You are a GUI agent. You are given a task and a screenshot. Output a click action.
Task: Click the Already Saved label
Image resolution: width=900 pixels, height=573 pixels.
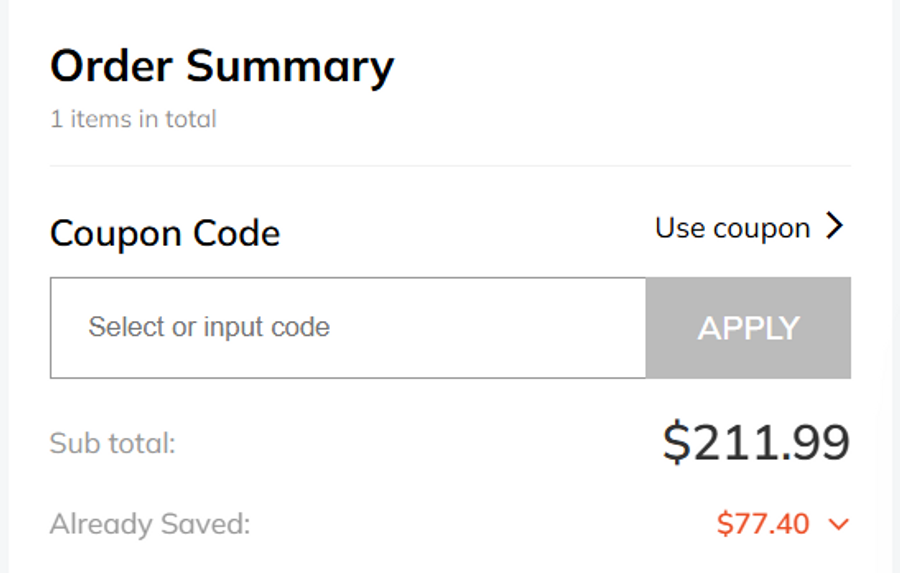(x=150, y=524)
